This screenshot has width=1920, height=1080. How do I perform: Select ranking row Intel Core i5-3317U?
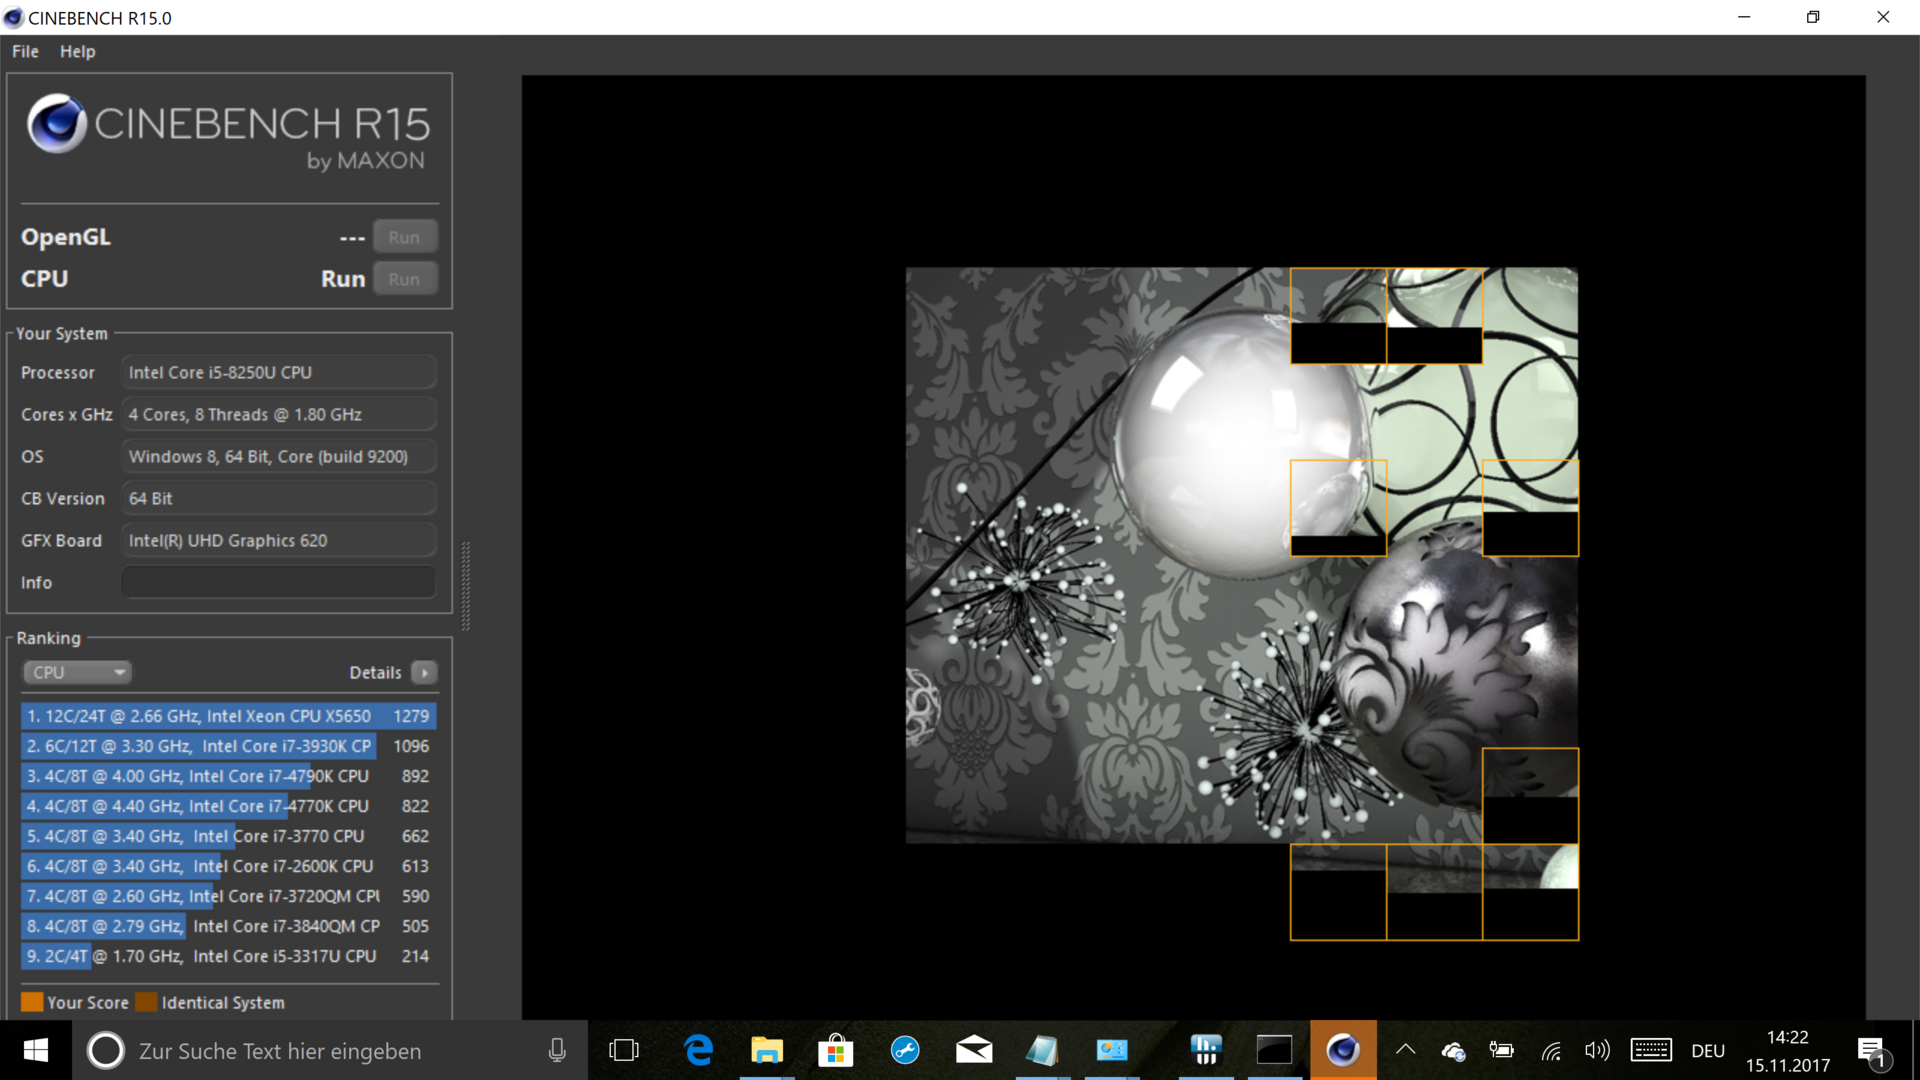228,956
